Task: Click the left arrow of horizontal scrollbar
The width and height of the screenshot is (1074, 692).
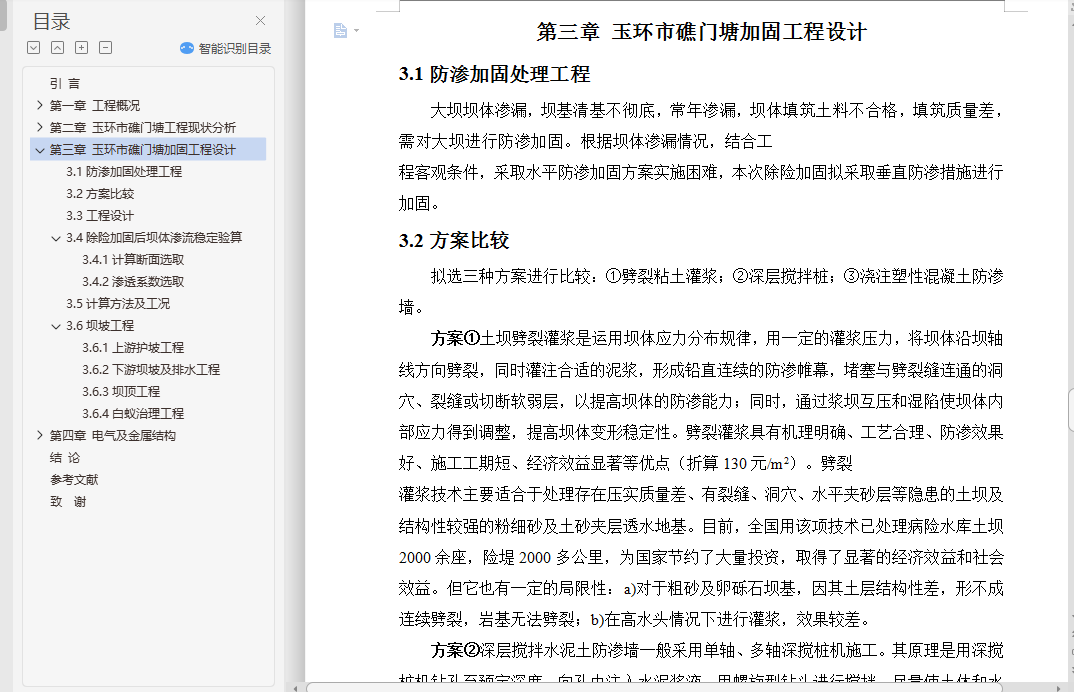Action: click(x=295, y=687)
